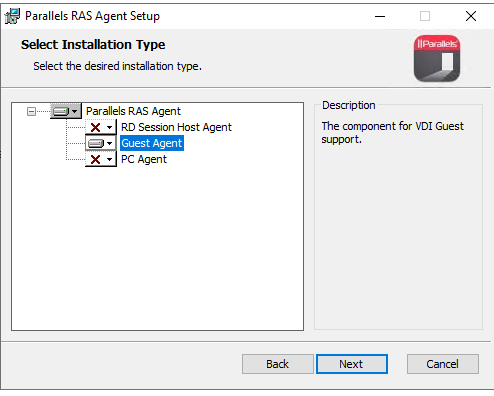Image resolution: width=494 pixels, height=396 pixels.
Task: Go Back to the previous step
Action: (x=277, y=364)
